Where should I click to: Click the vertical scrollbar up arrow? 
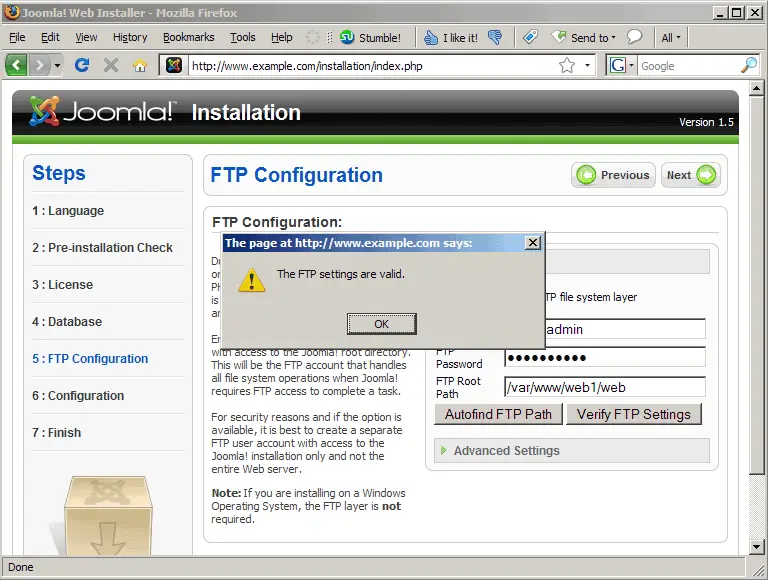[756, 89]
